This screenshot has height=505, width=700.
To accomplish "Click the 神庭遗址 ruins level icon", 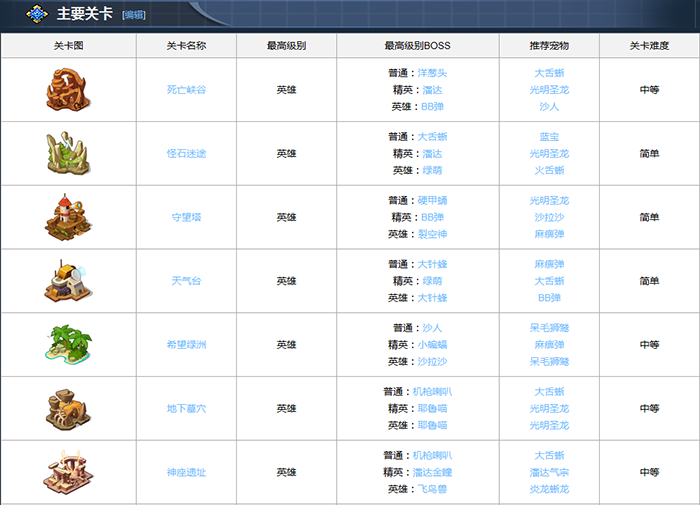I will [68, 472].
